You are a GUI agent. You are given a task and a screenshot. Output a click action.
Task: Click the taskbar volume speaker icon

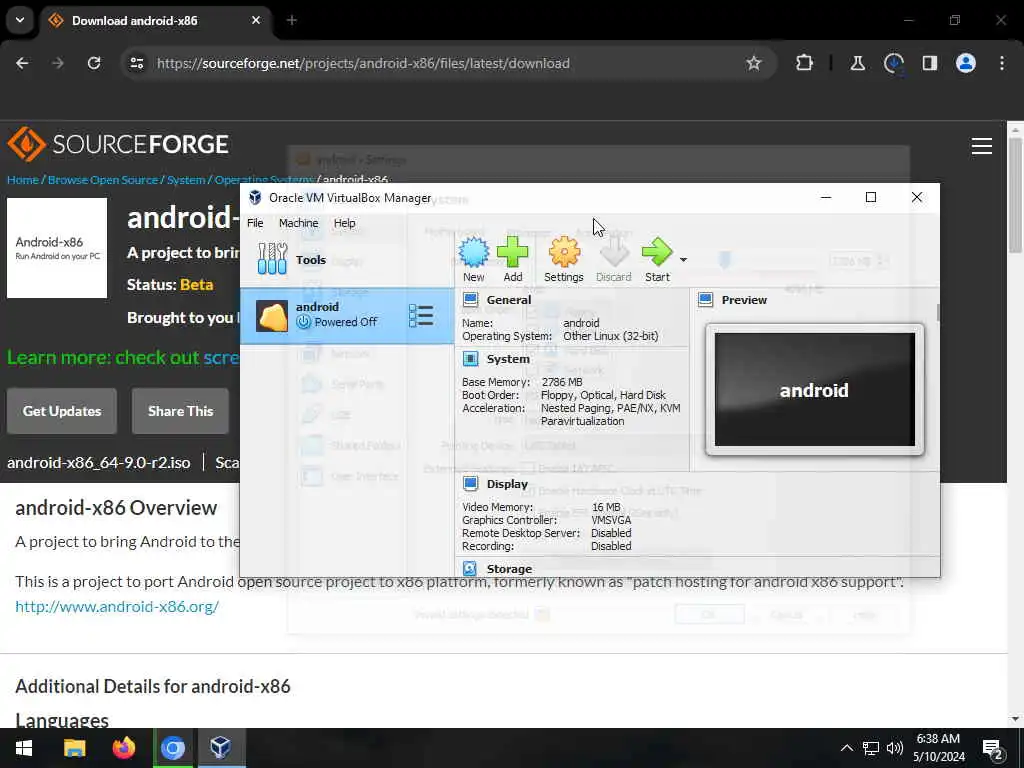(x=895, y=748)
